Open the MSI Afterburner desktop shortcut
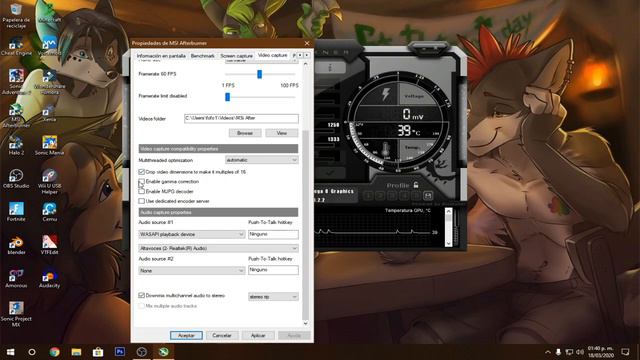The width and height of the screenshot is (640, 360). pos(16,116)
